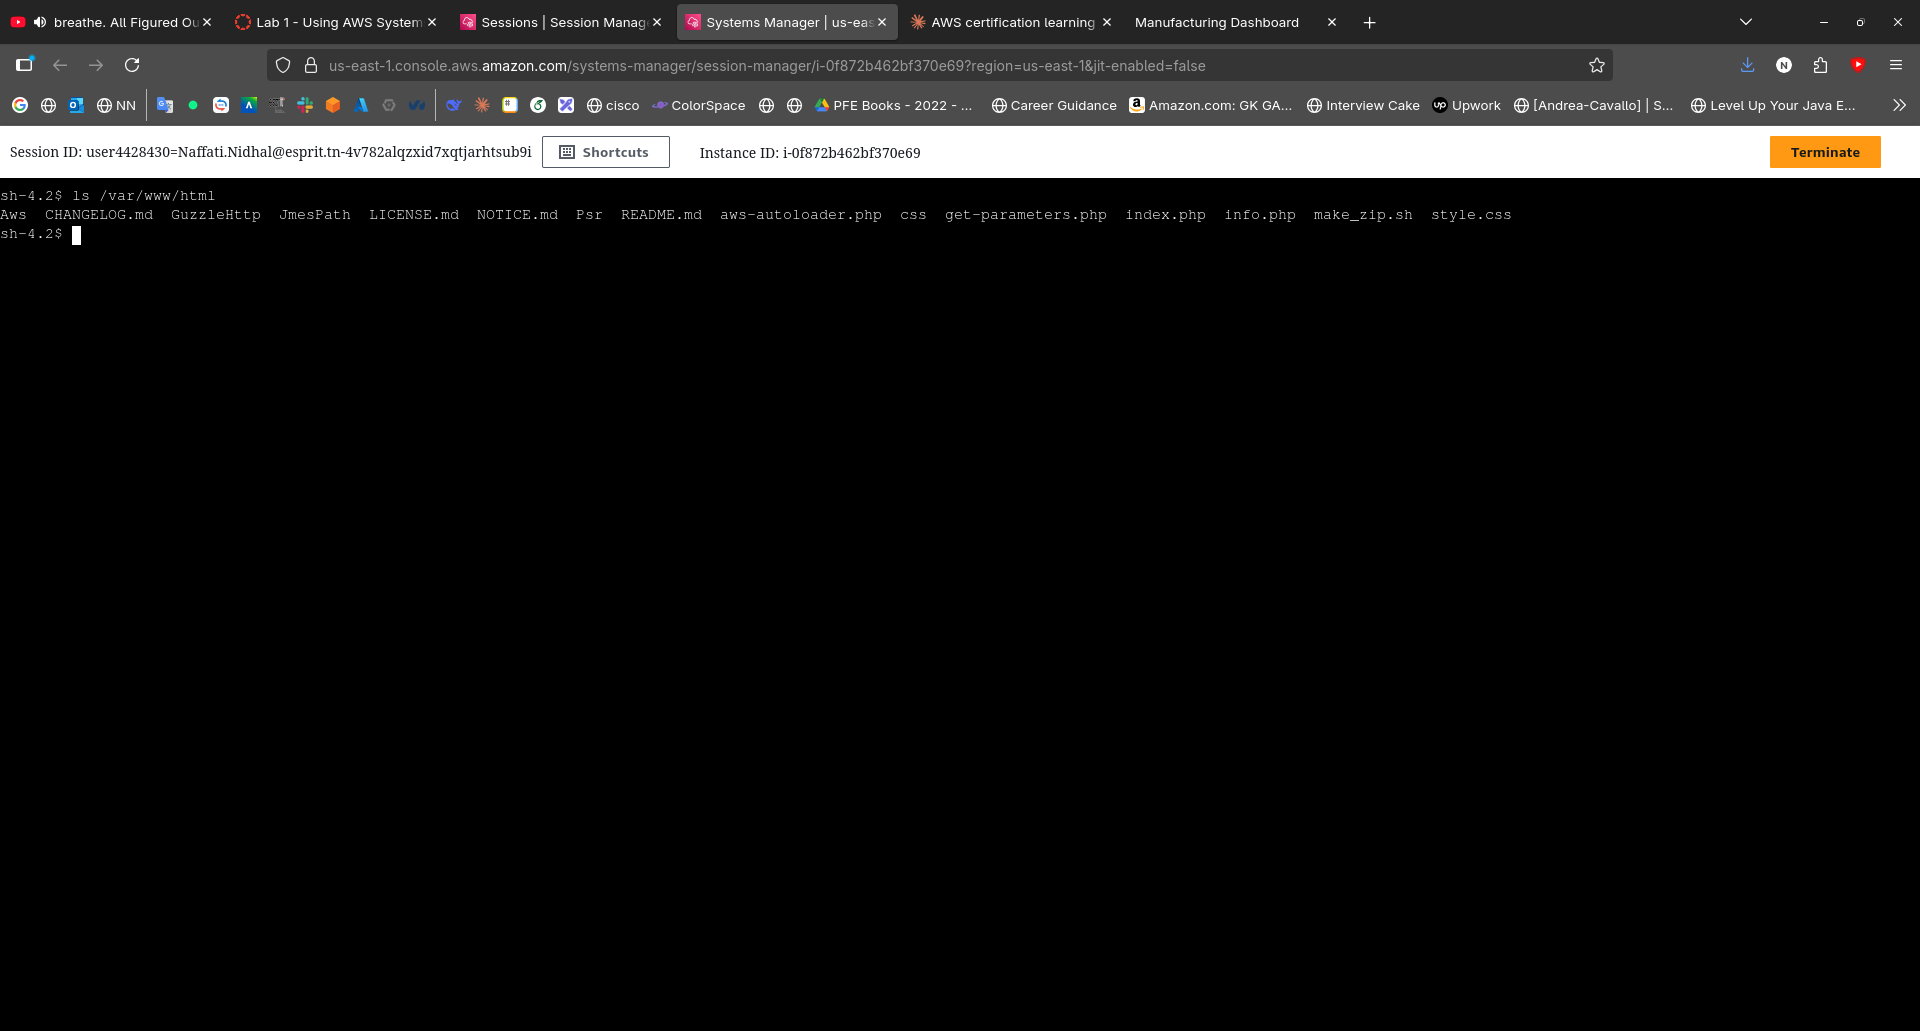The image size is (1920, 1031).
Task: Switch to the Sessions | Session Manager tab
Action: 555,22
